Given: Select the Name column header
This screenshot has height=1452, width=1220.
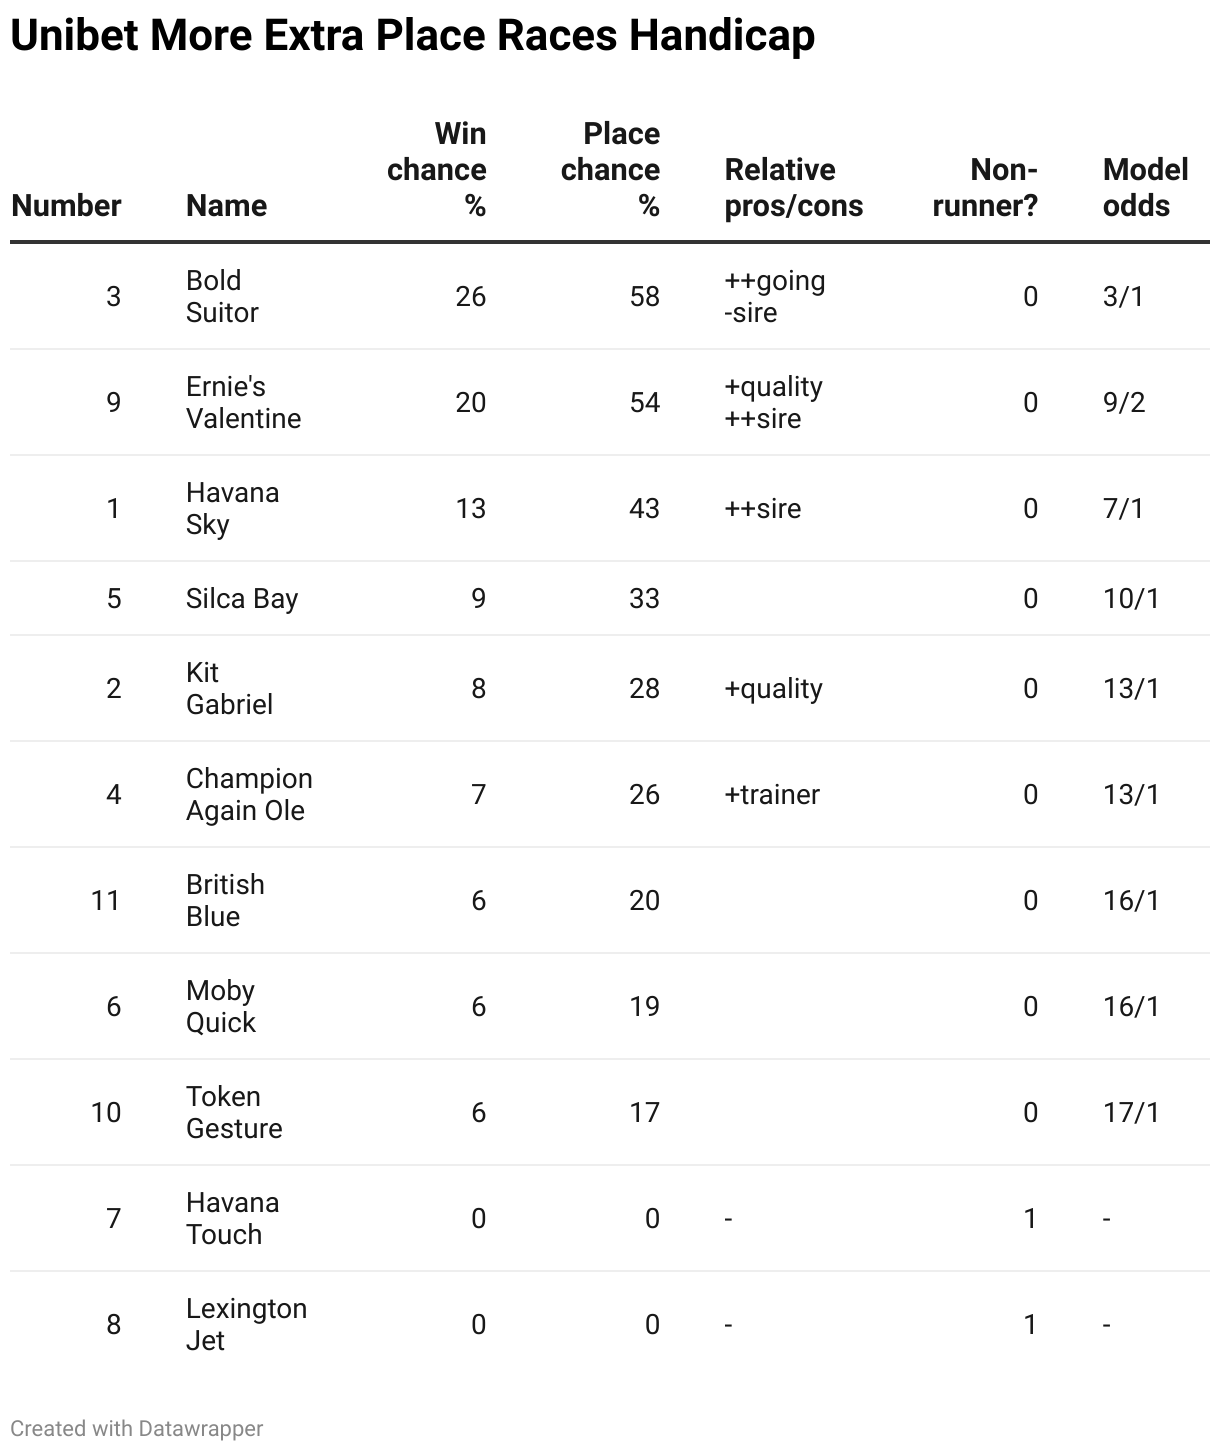Looking at the screenshot, I should pos(226,205).
